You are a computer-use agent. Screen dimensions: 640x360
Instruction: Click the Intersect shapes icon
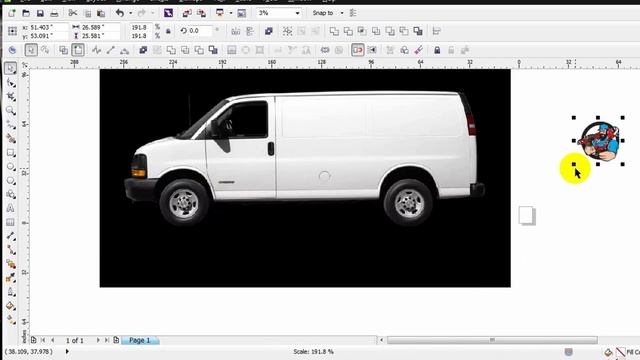click(362, 31)
